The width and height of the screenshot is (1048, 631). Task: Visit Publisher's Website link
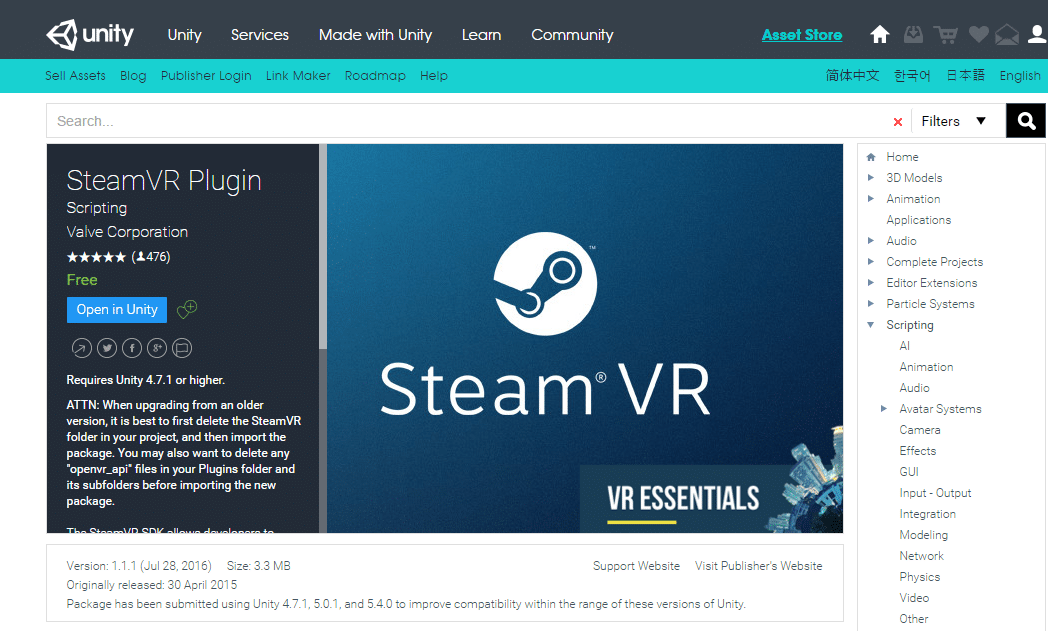point(758,565)
